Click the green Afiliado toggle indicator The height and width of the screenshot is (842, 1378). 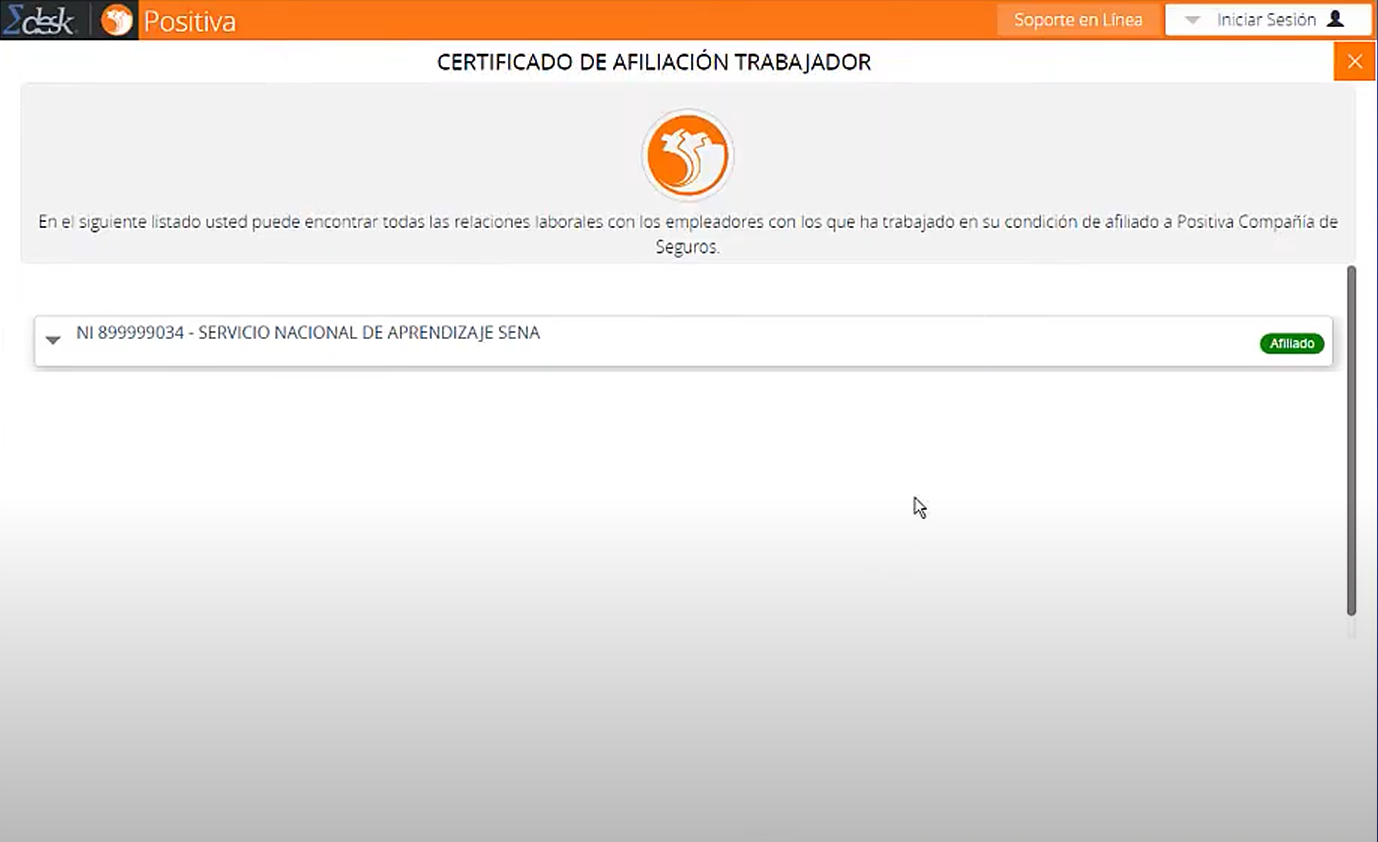tap(1291, 343)
